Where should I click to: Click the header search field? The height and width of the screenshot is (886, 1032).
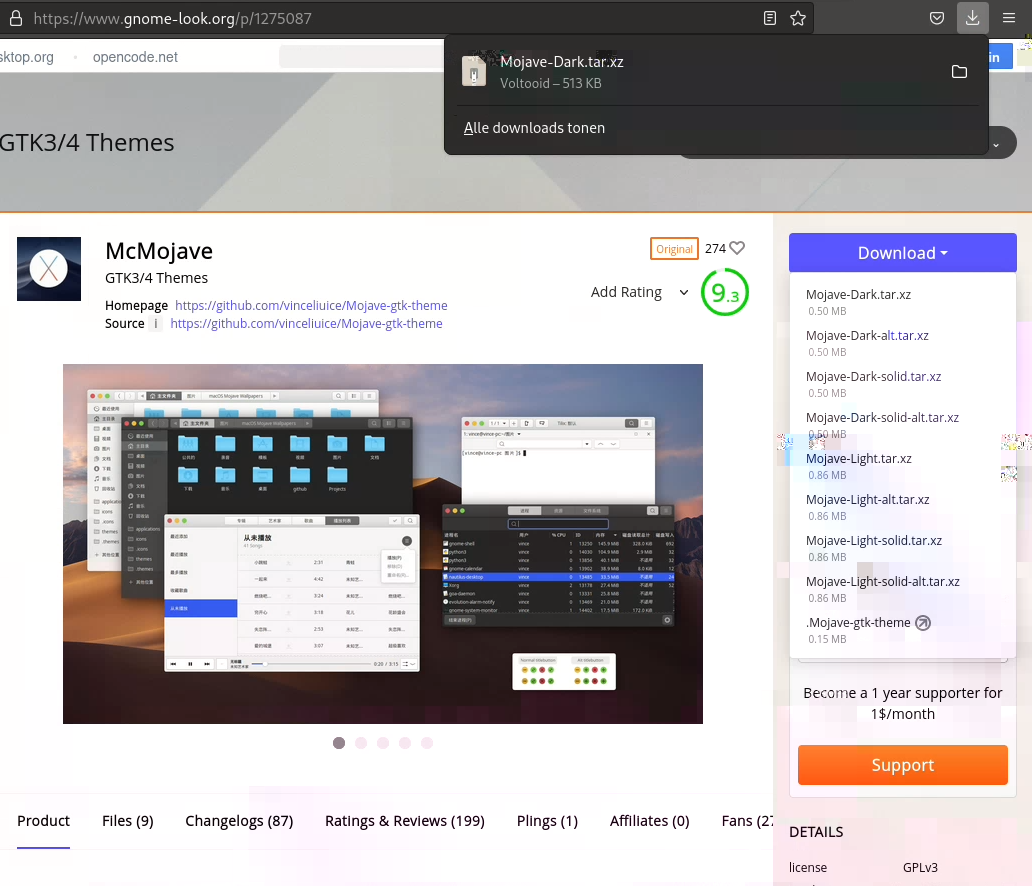click(361, 57)
